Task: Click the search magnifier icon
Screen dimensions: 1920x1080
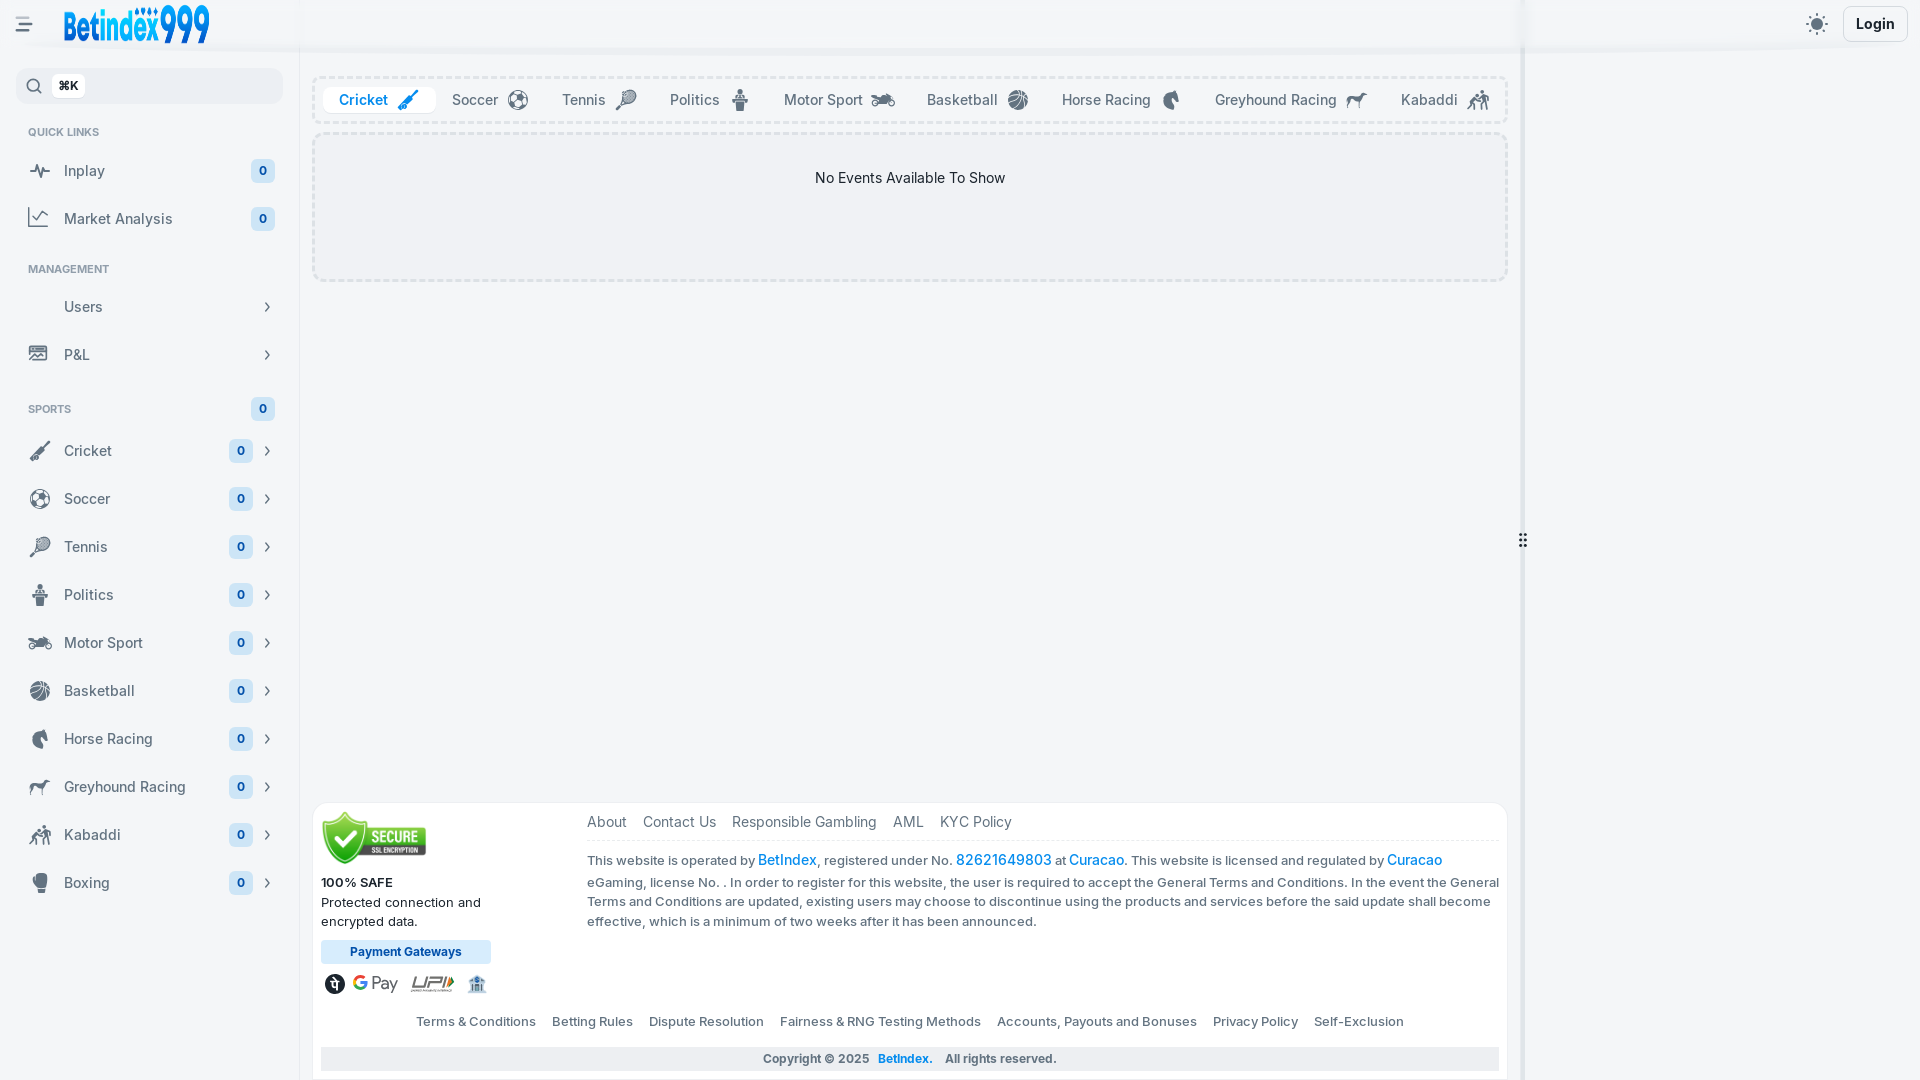Action: click(x=34, y=86)
